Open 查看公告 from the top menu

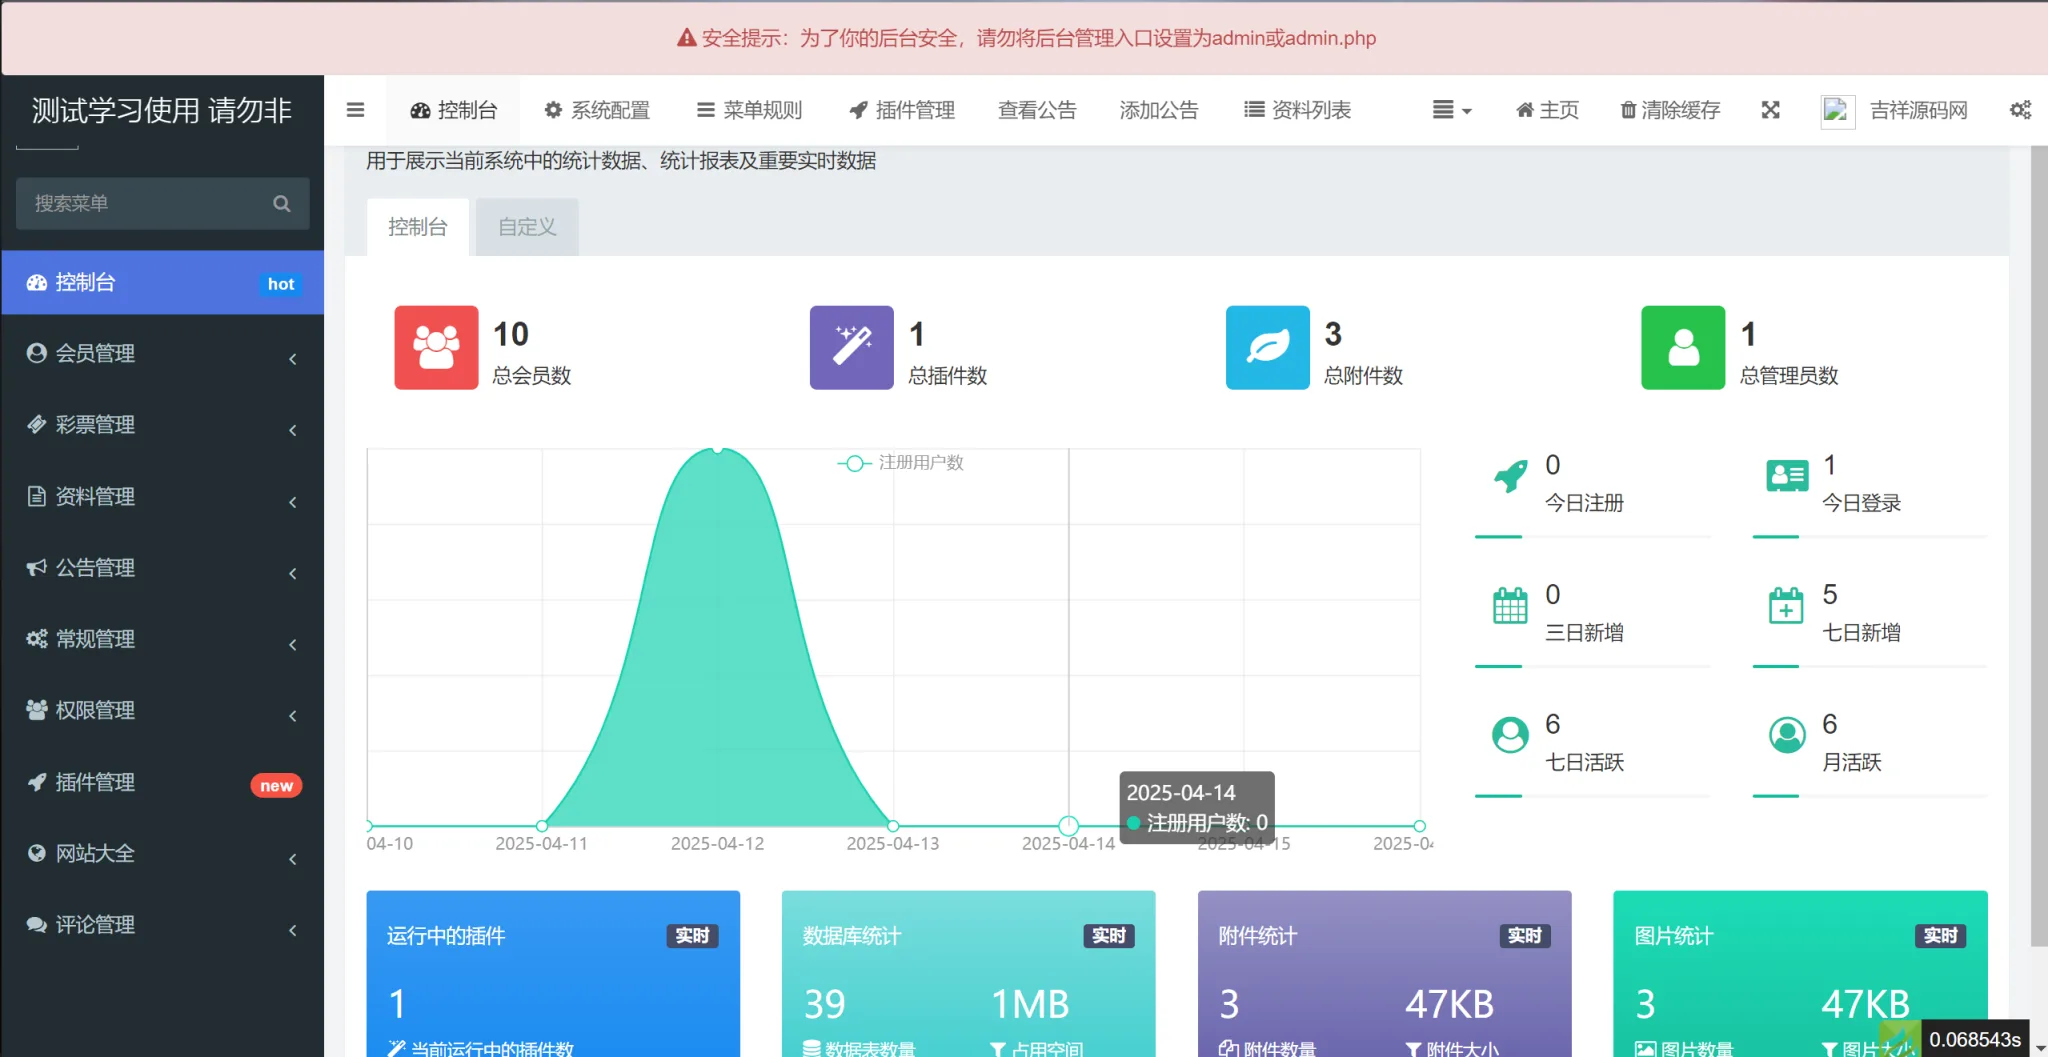(x=1037, y=110)
